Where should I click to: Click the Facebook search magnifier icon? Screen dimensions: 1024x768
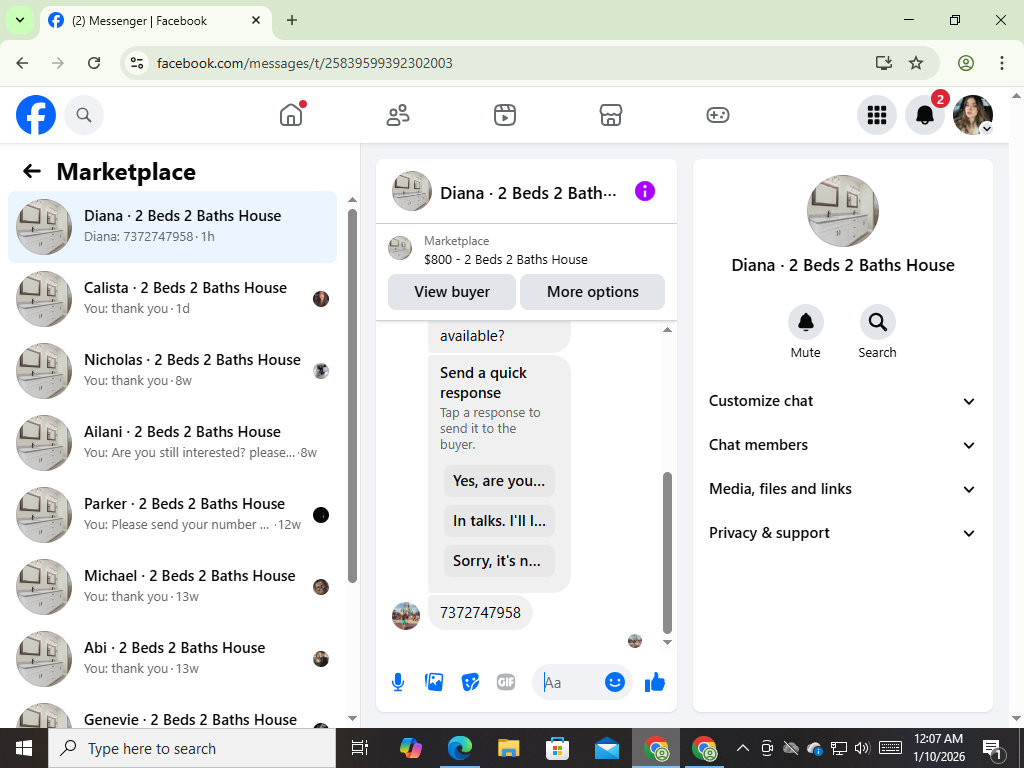84,115
